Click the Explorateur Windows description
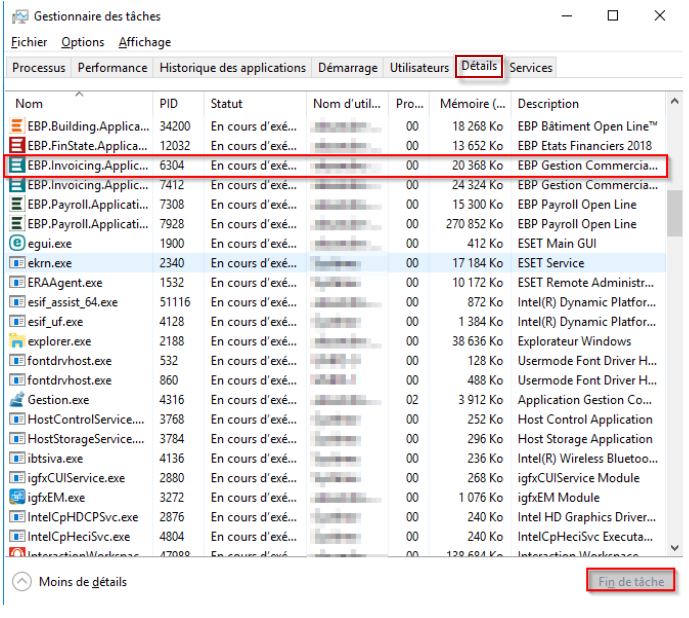689x618 pixels. point(574,341)
